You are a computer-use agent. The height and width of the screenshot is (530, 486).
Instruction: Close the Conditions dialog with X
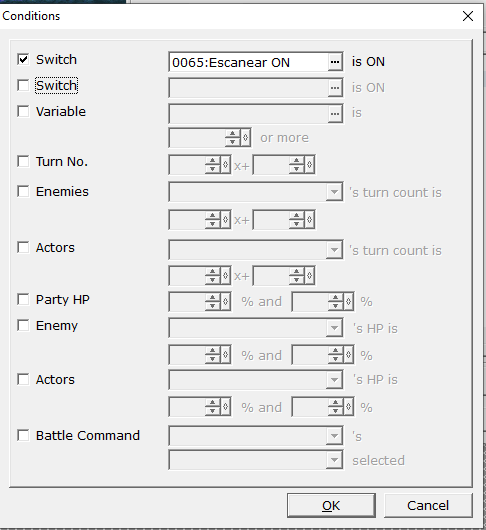pos(468,16)
